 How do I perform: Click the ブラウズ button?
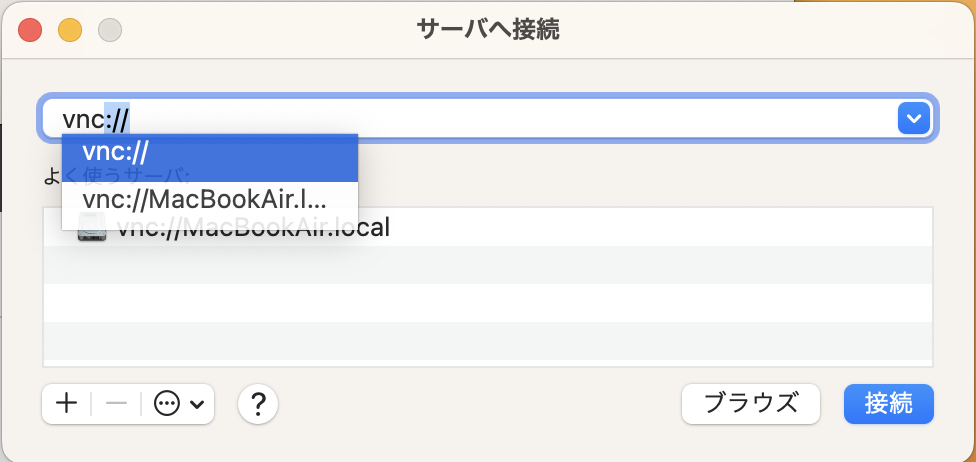pos(750,404)
